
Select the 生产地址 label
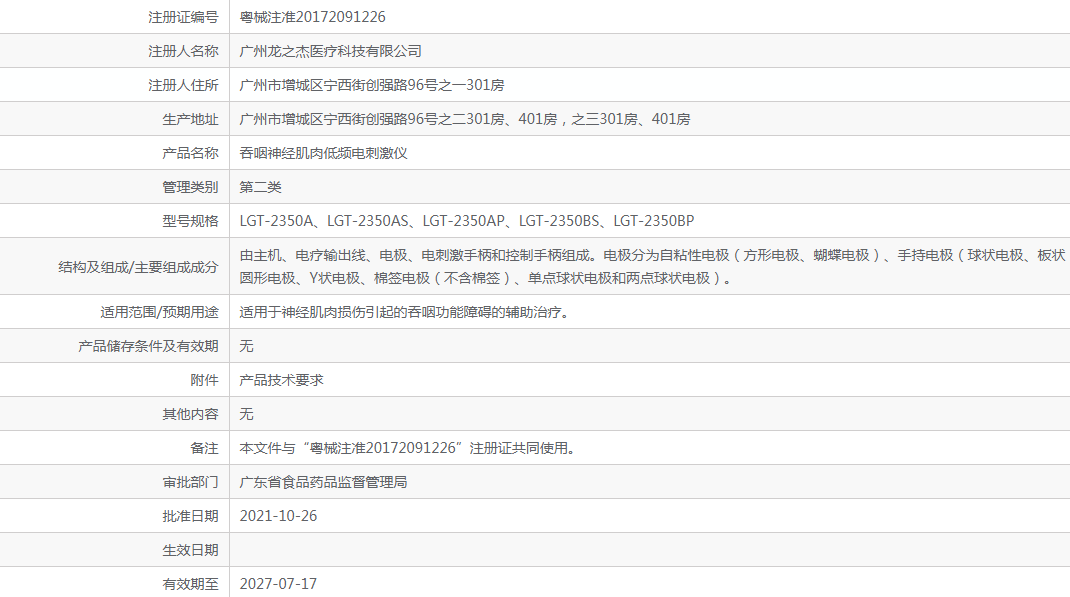click(190, 119)
